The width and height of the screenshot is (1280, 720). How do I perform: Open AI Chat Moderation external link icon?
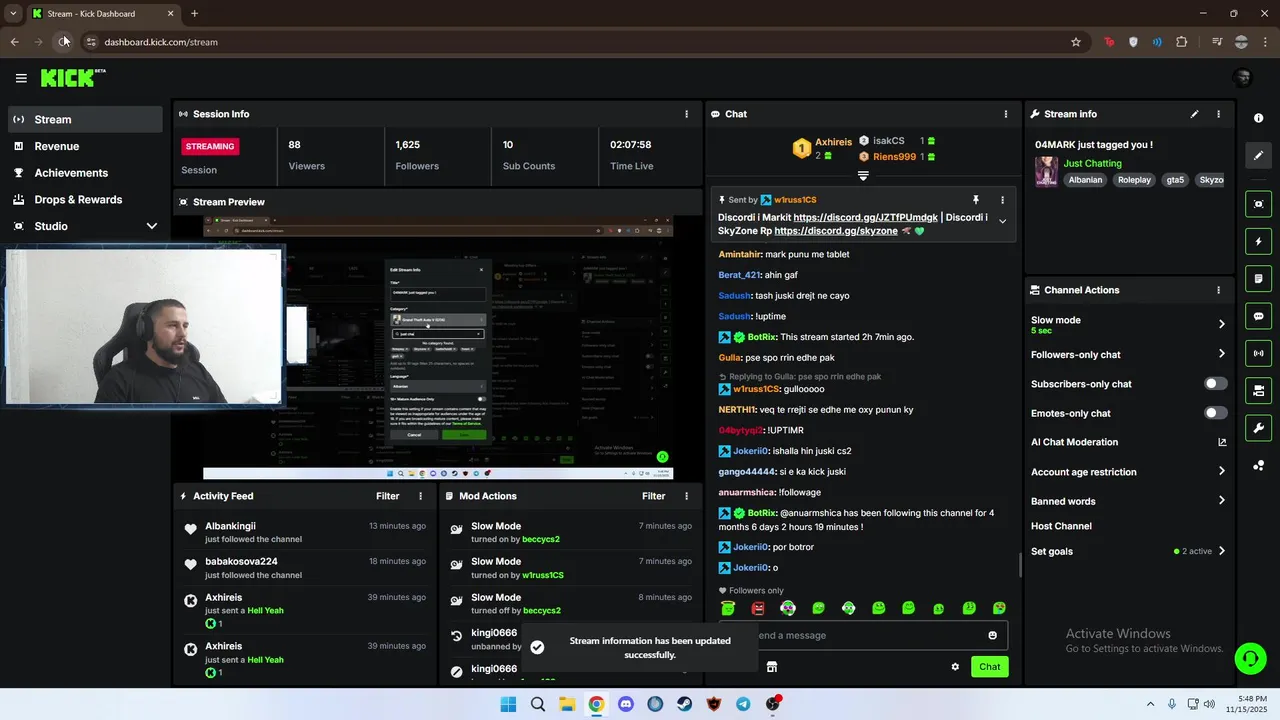[x=1222, y=442]
